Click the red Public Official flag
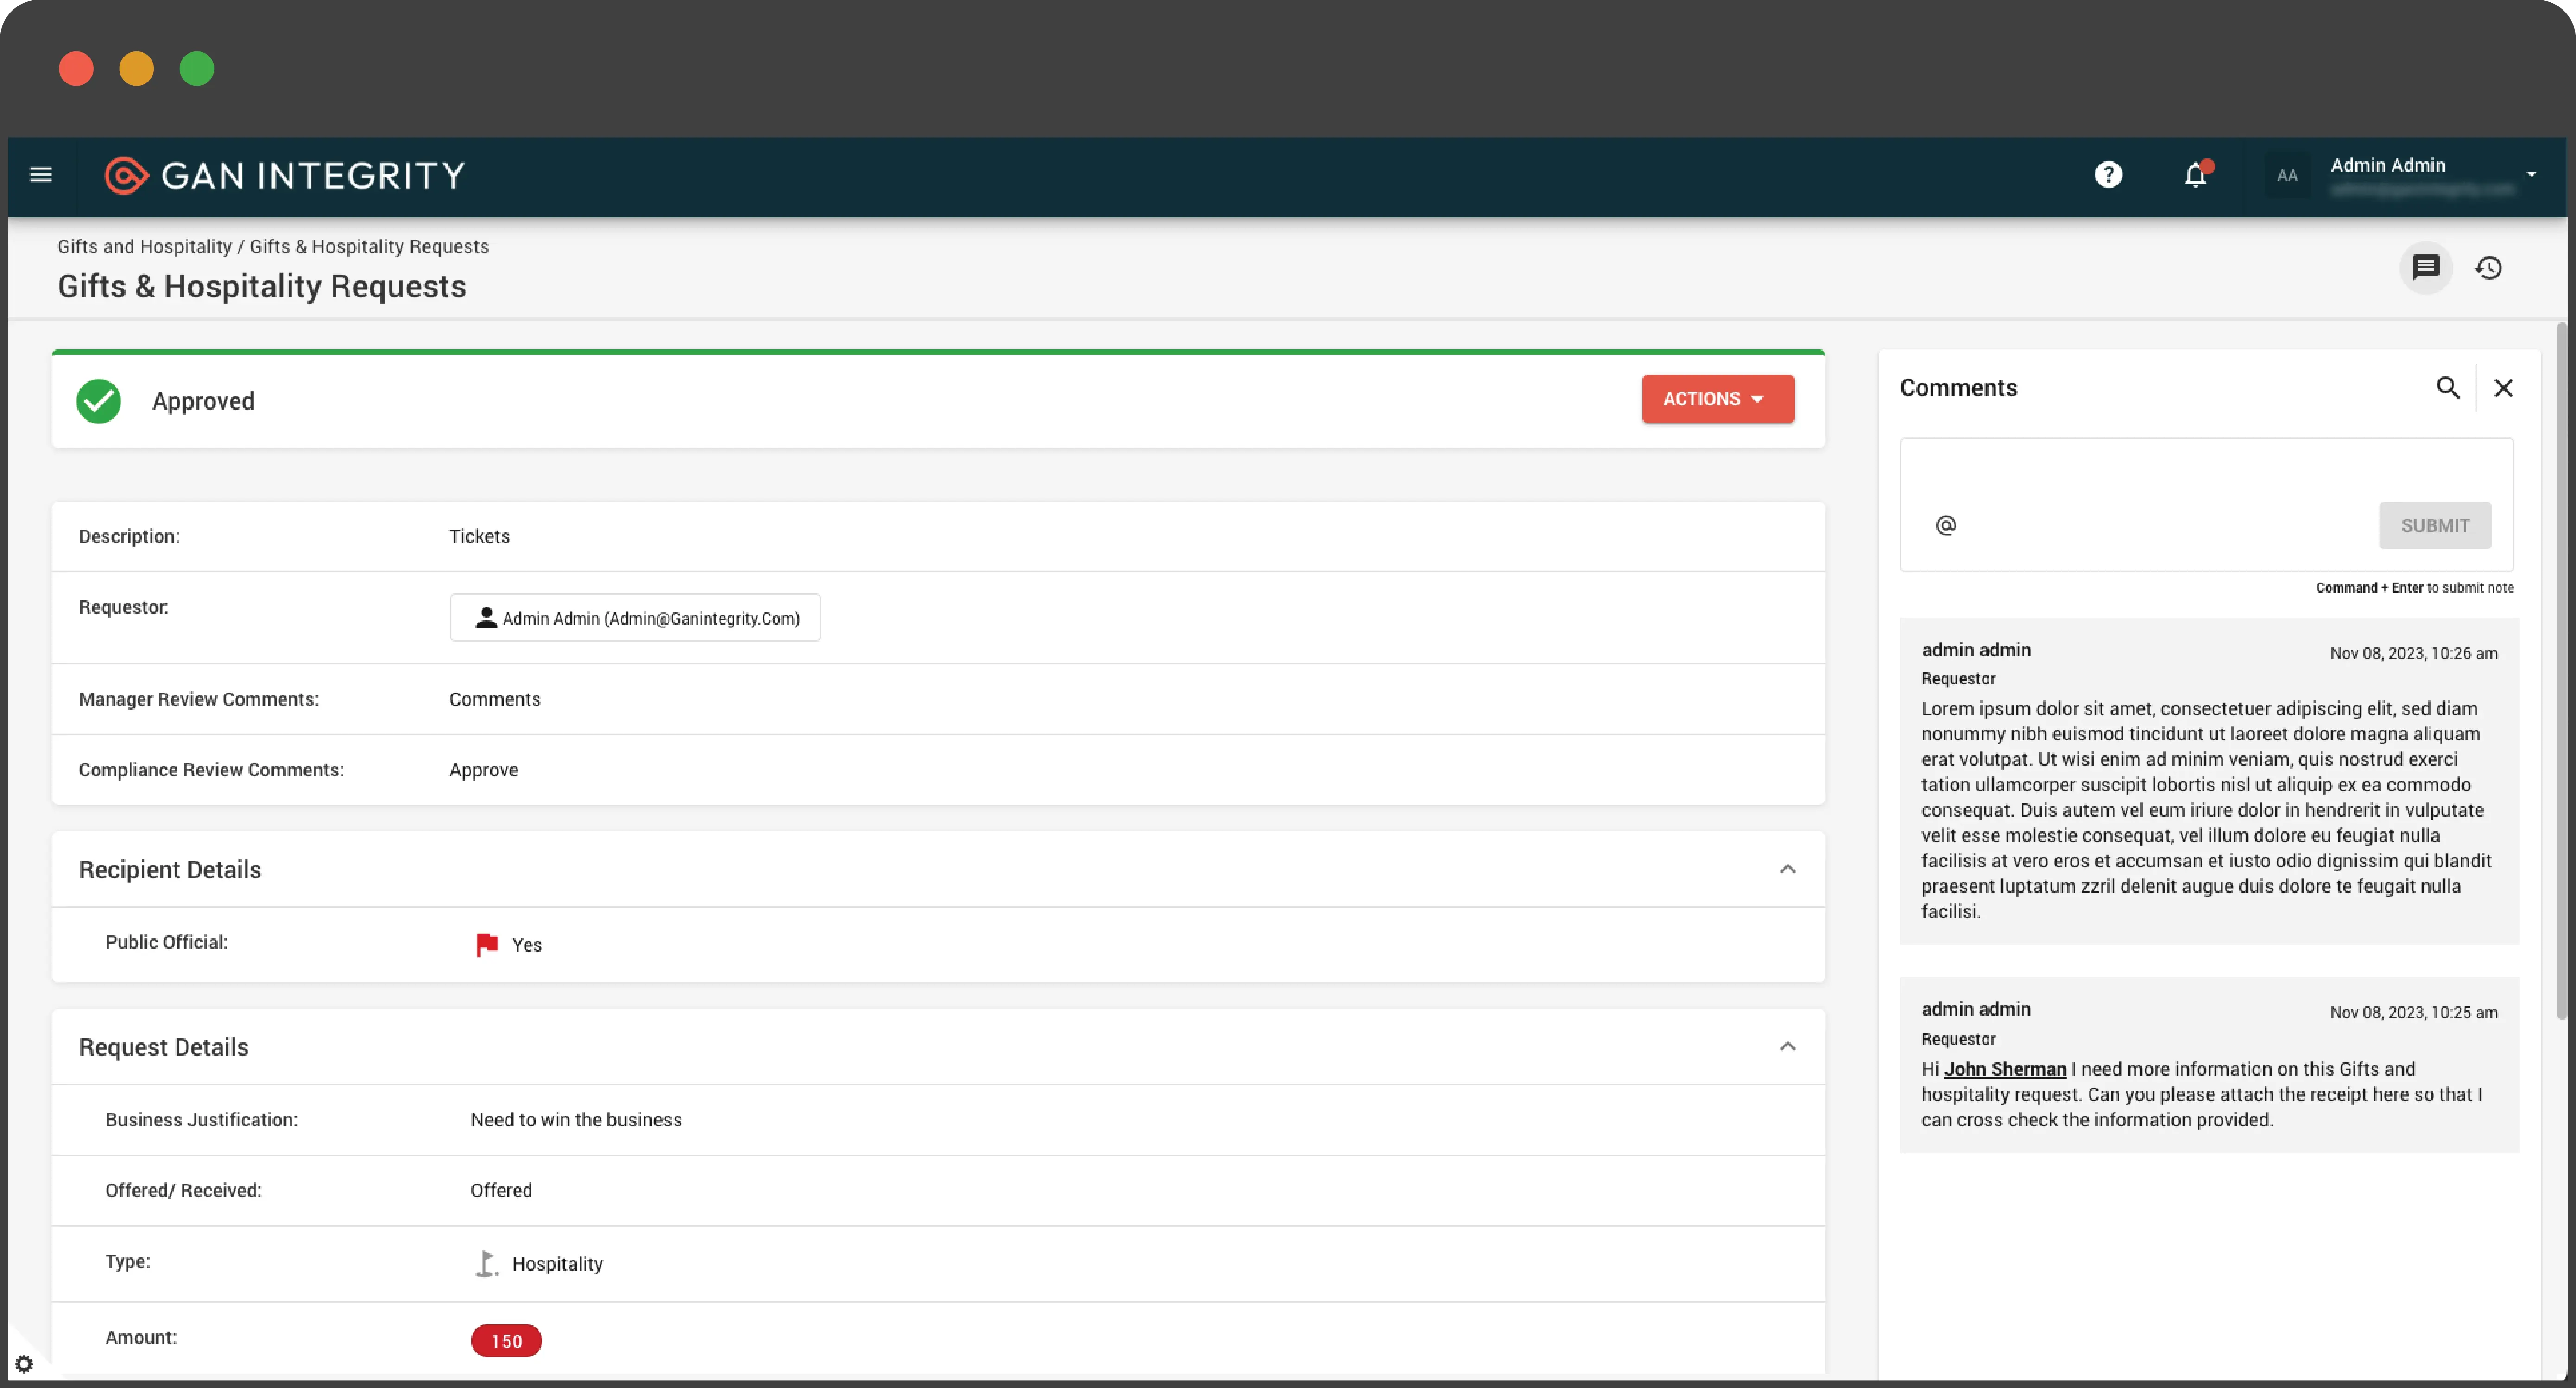2576x1388 pixels. point(487,945)
